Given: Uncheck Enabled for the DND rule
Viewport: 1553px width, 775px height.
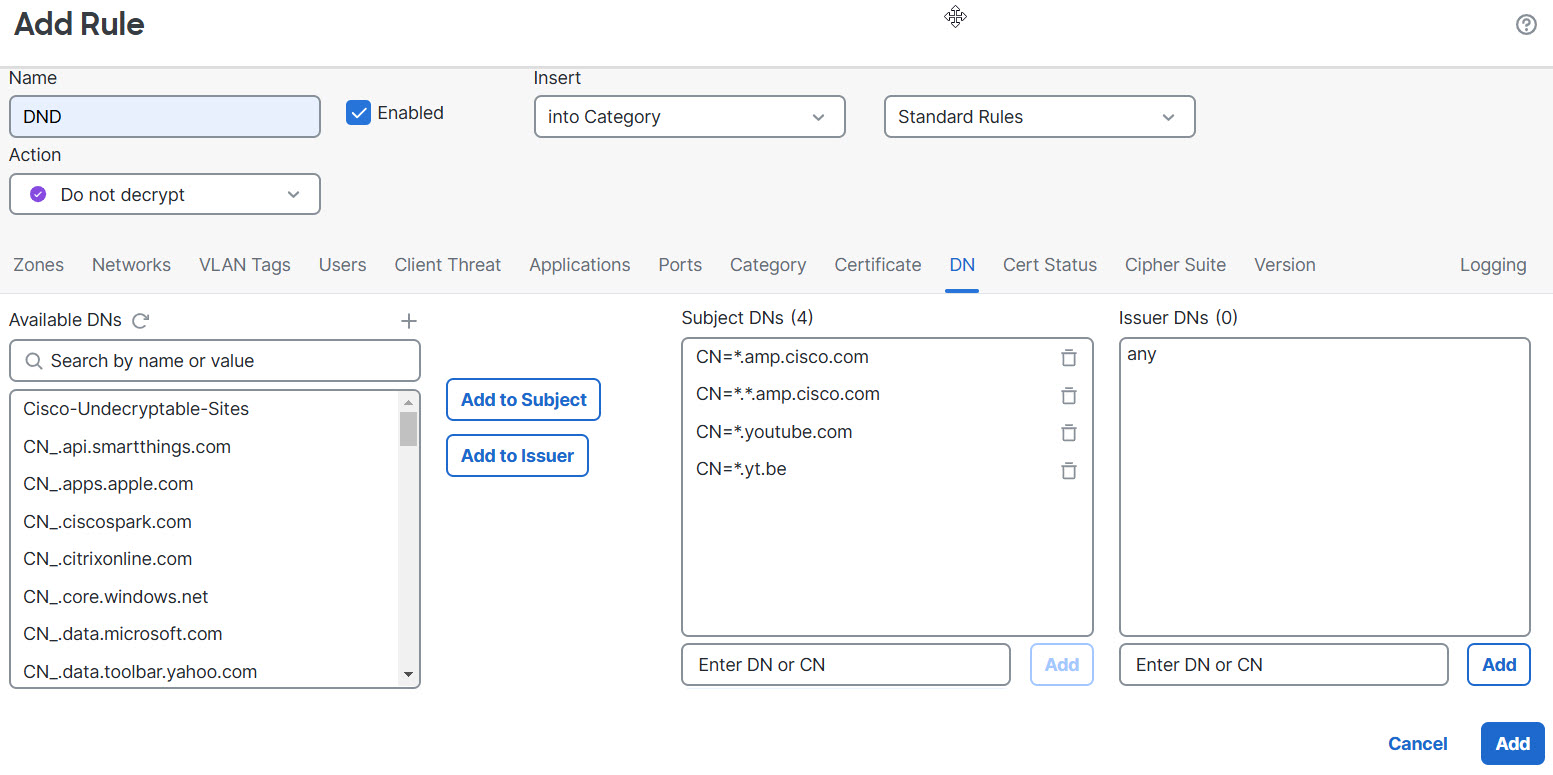Looking at the screenshot, I should click(x=358, y=113).
